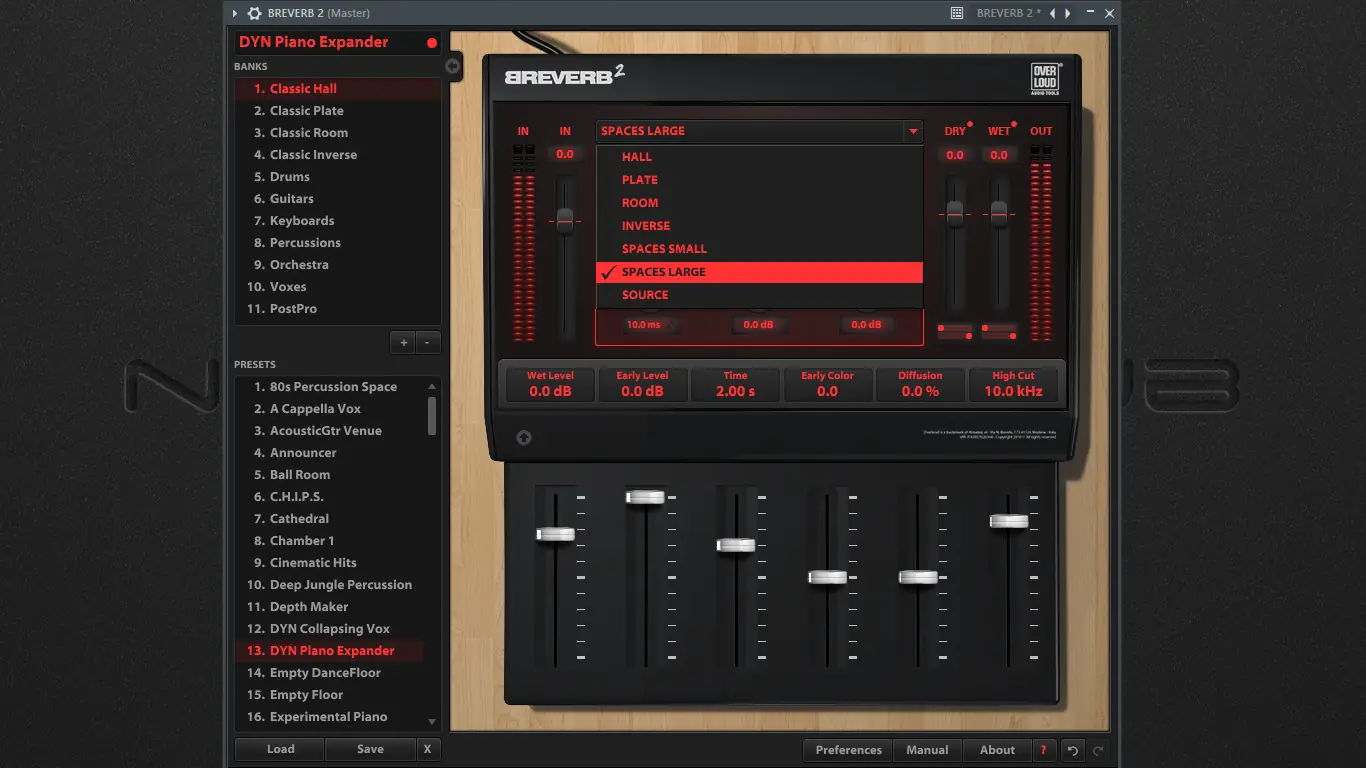Screen dimensions: 1366x768
Task: Click the Diffusion parameter box
Action: point(920,384)
